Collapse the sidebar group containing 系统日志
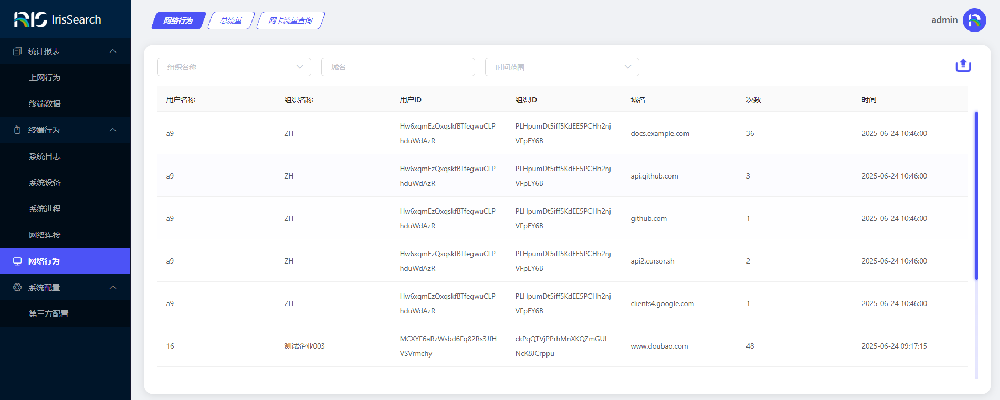Screen dimensions: 1000x400 (x=113, y=130)
